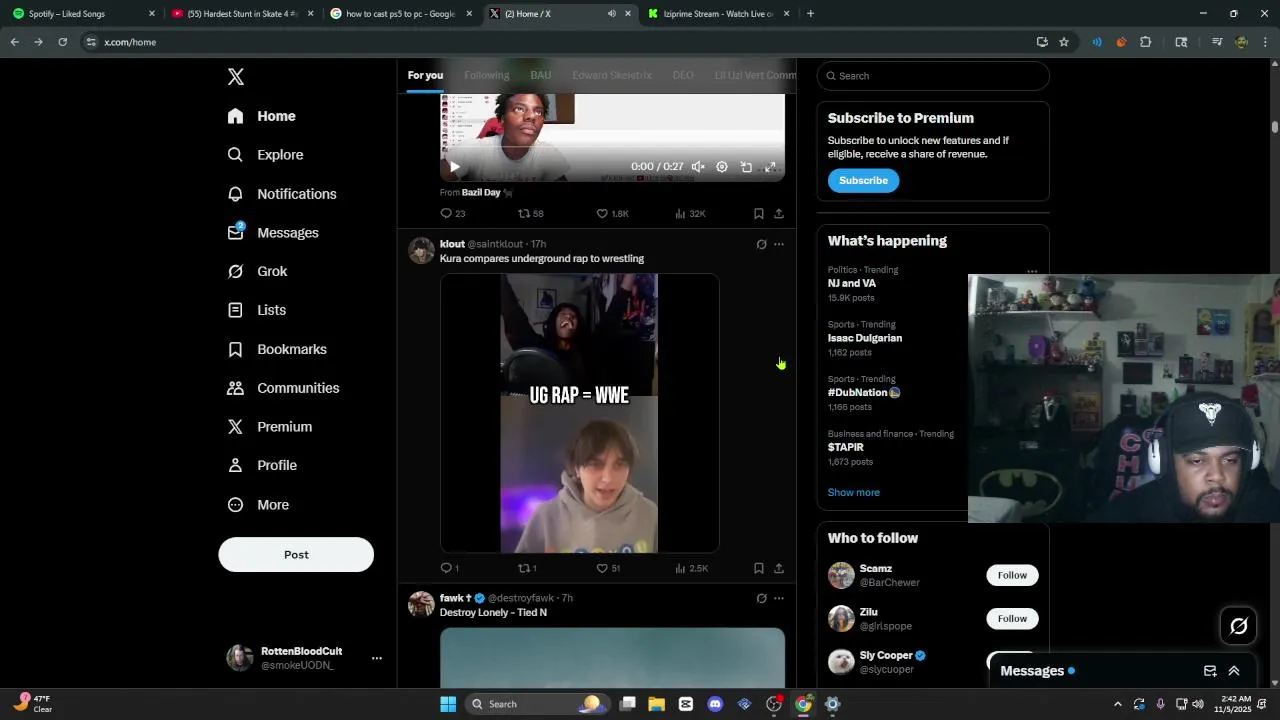Open Premium in sidebar
The width and height of the screenshot is (1280, 720).
coord(270,427)
